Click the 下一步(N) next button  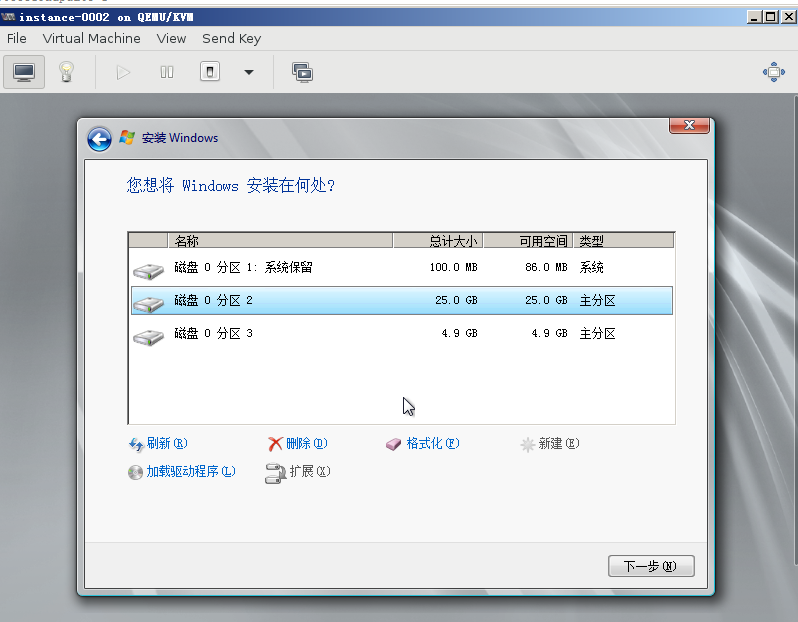click(651, 566)
